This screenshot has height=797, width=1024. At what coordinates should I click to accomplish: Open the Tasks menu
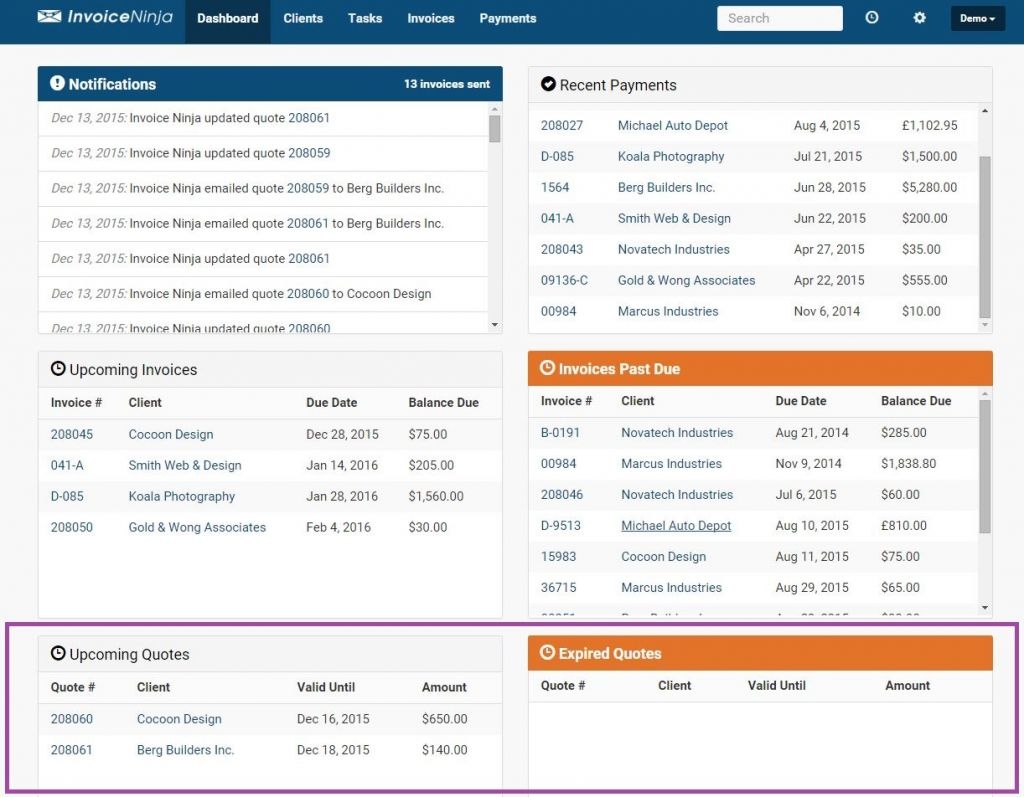pos(365,18)
